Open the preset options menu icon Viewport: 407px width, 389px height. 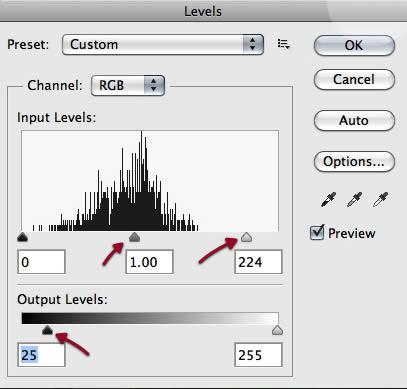tap(284, 44)
